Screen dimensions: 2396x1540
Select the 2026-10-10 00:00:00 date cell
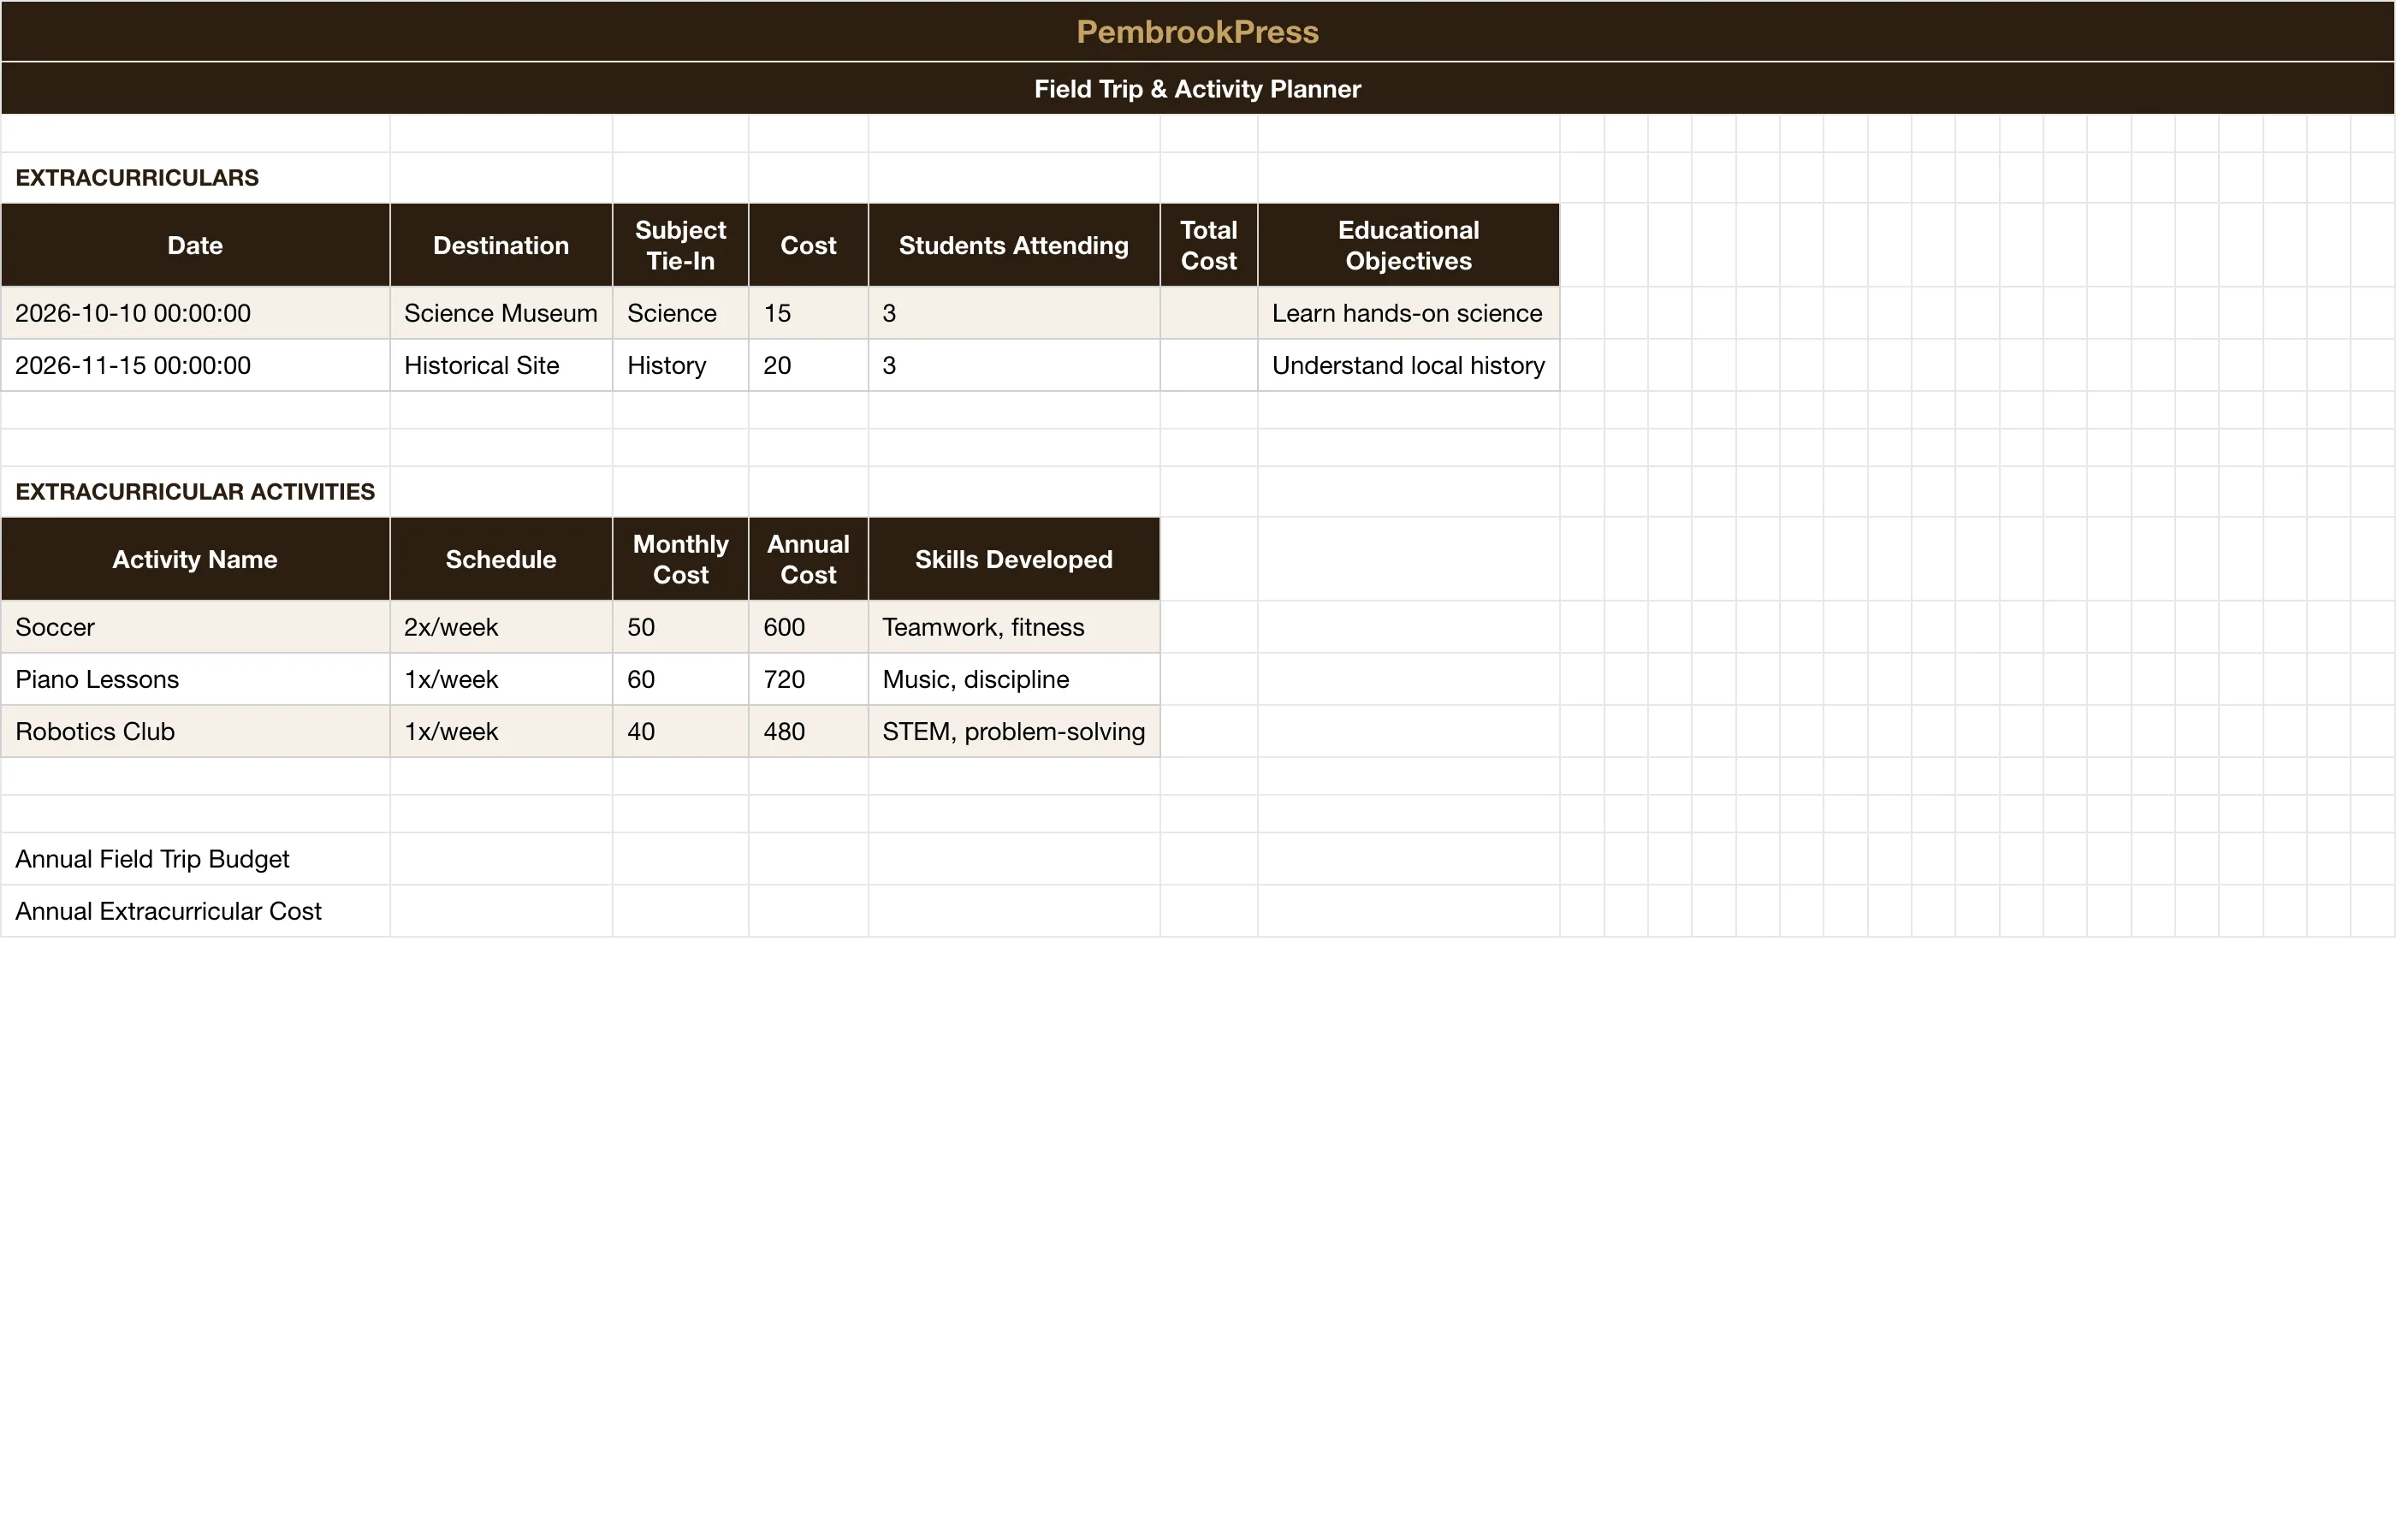pos(195,313)
